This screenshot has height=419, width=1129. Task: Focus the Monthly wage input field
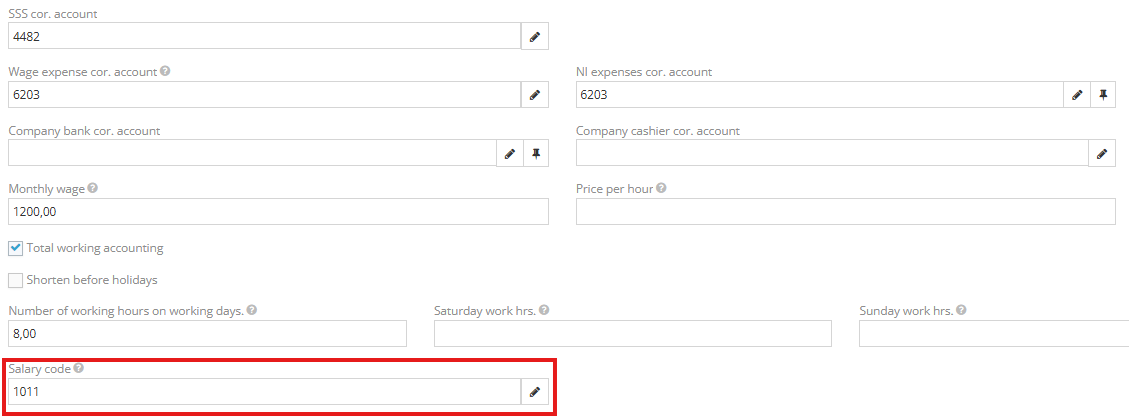point(278,212)
